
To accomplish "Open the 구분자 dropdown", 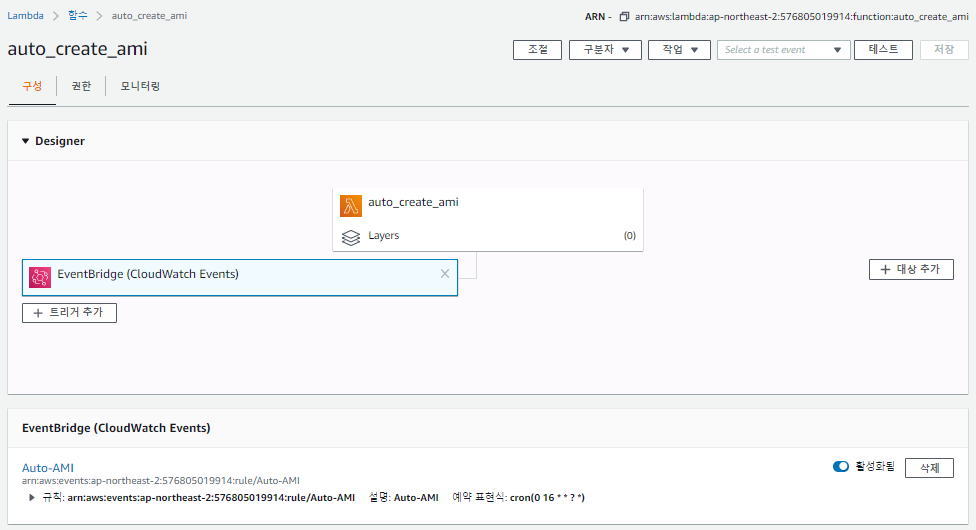I will point(605,50).
